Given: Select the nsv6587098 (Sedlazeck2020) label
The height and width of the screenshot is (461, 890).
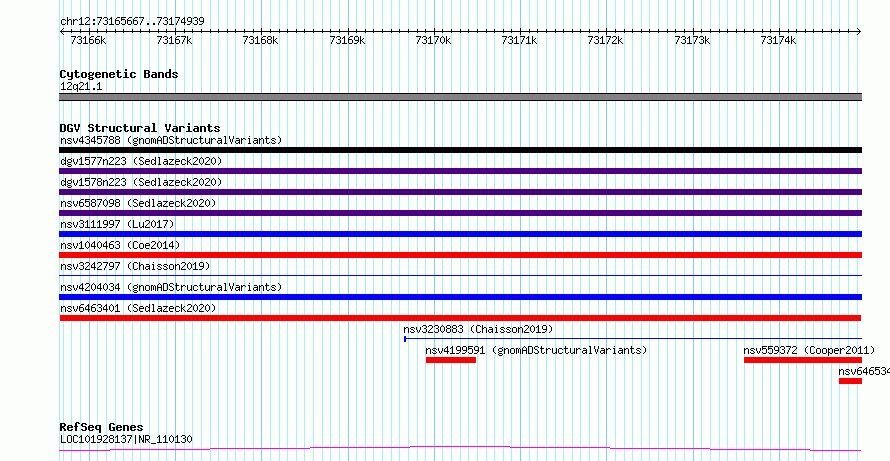Looking at the screenshot, I should [x=138, y=203].
